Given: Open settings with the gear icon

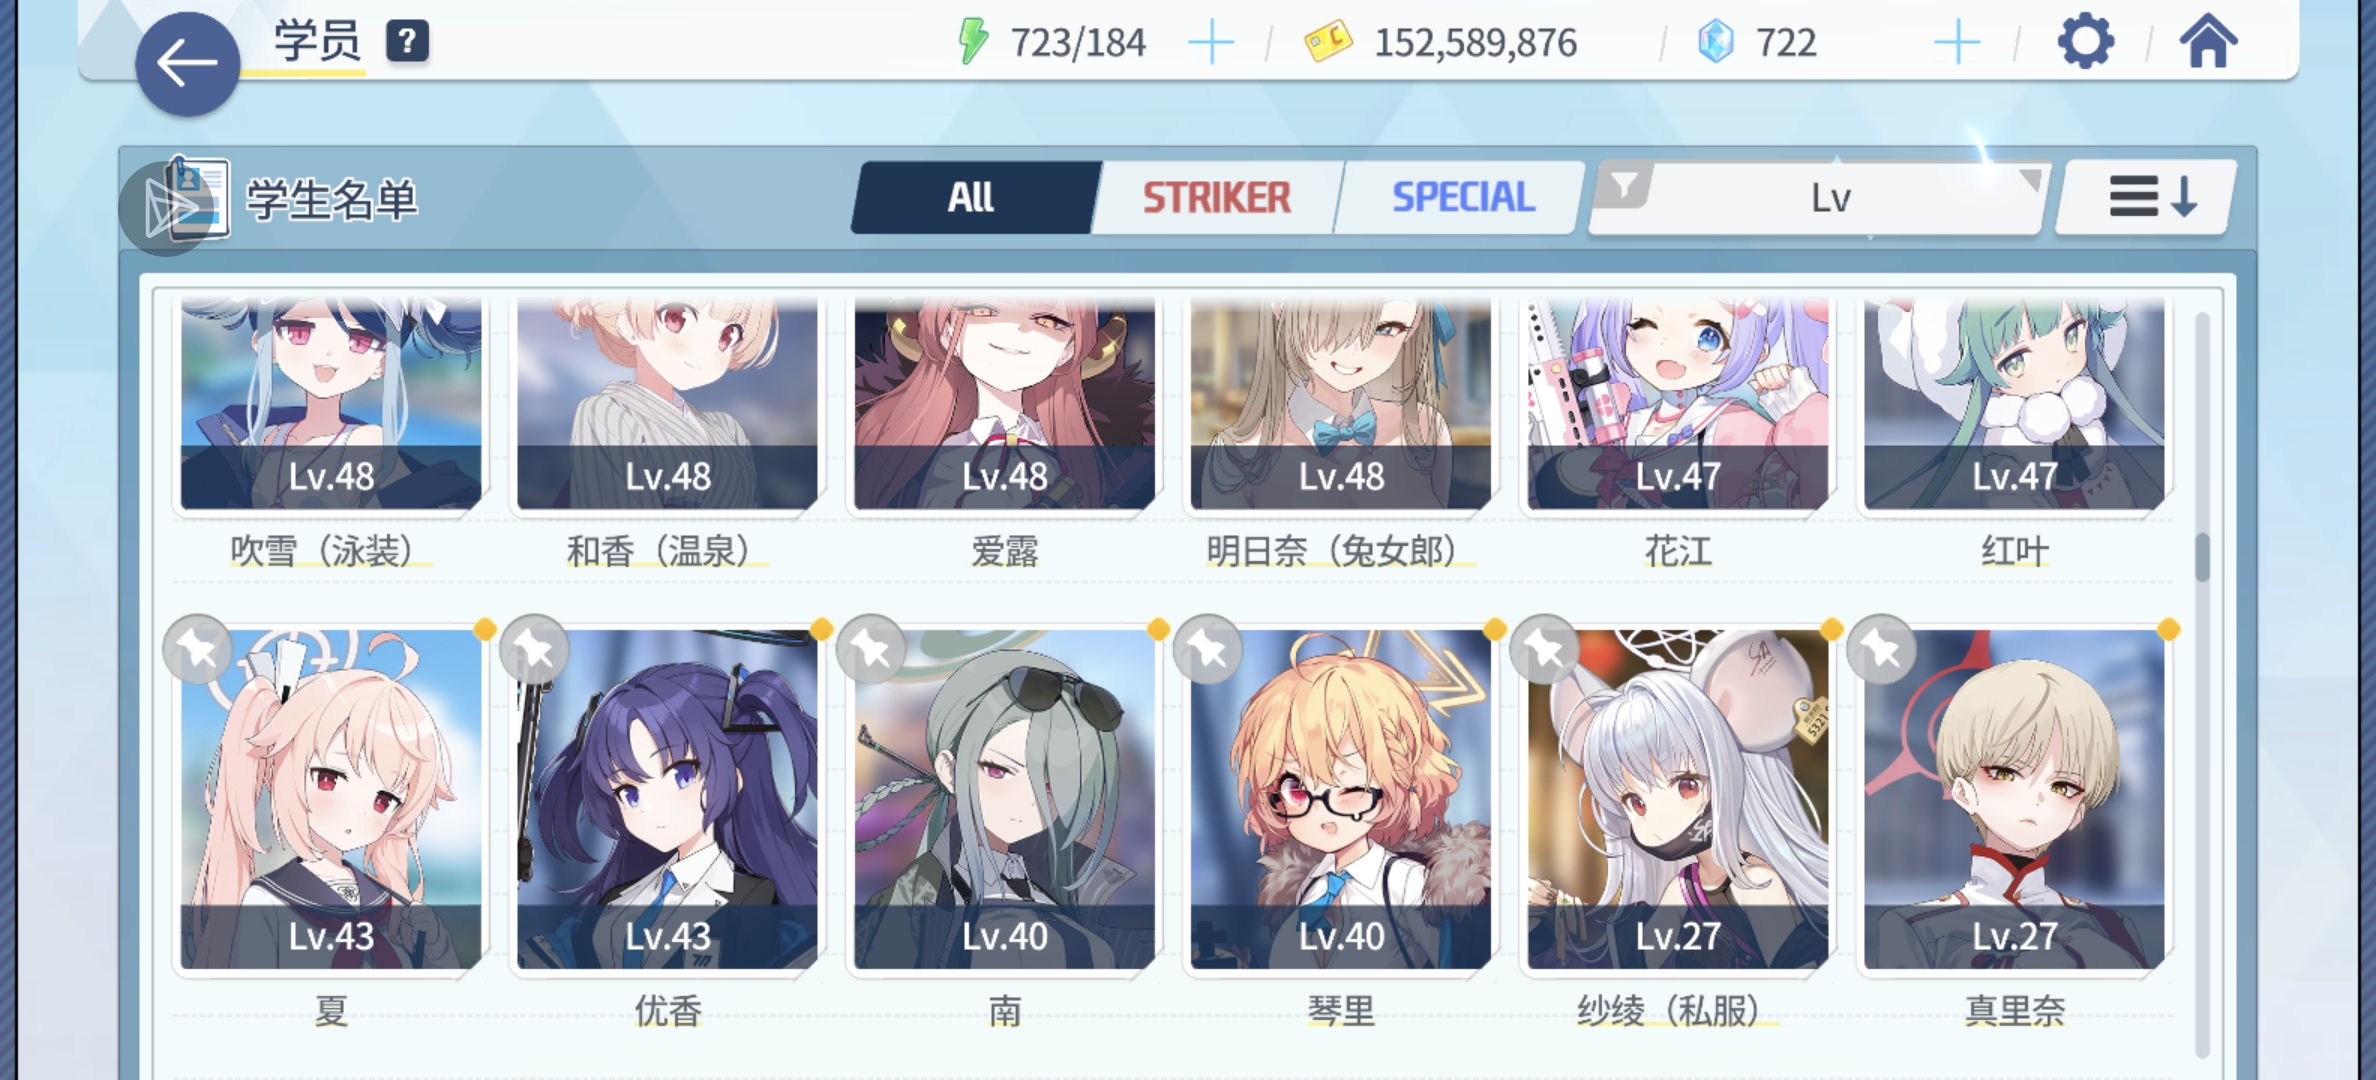Looking at the screenshot, I should point(2085,42).
